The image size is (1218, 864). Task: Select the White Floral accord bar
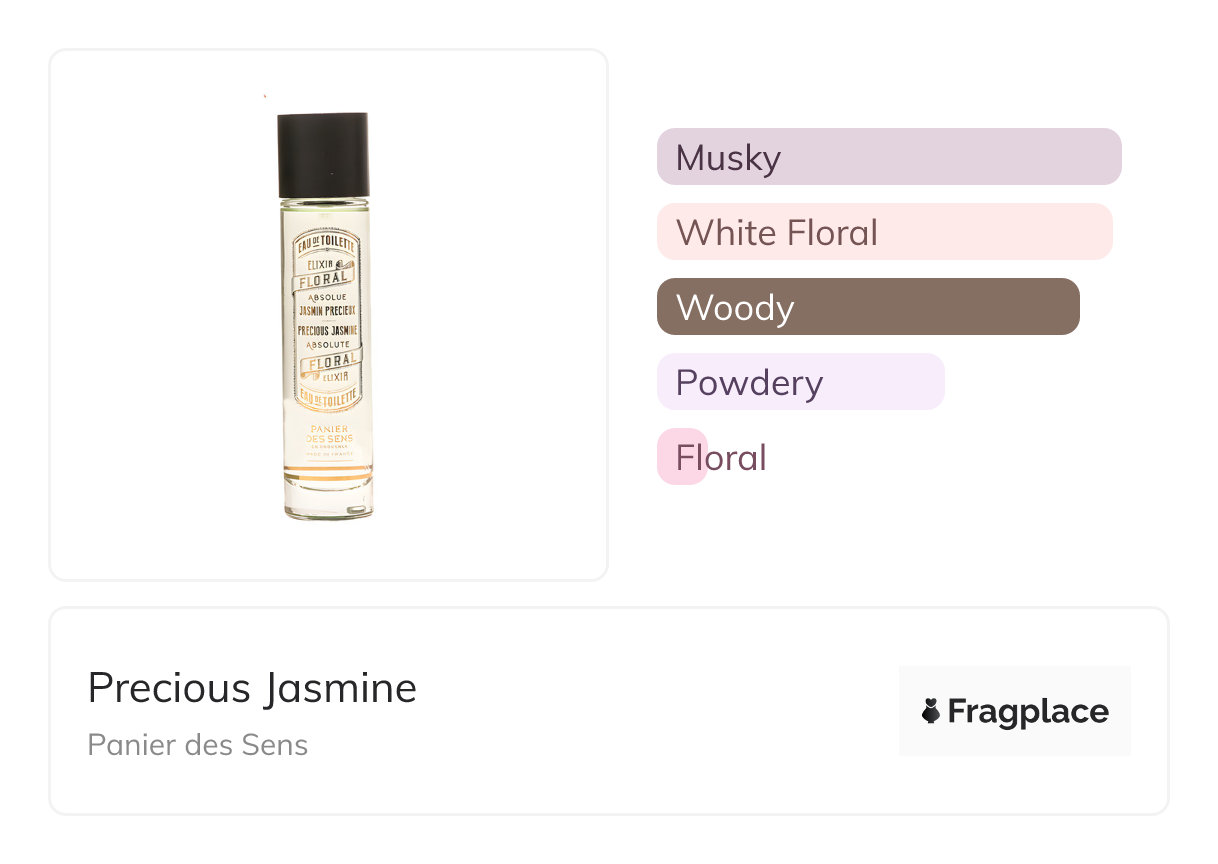[x=884, y=232]
